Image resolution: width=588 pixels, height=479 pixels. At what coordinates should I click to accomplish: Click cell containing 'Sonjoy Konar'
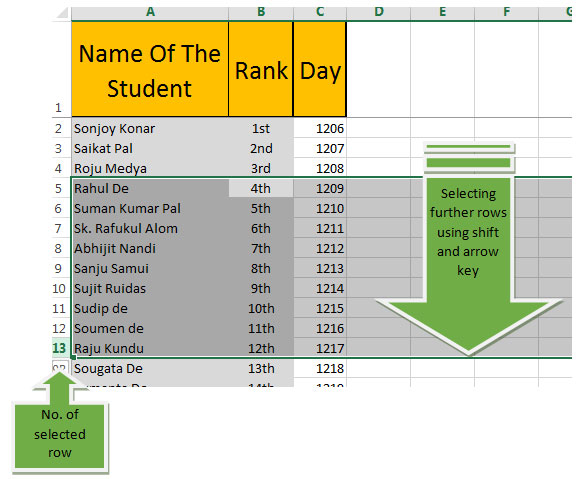pos(150,129)
